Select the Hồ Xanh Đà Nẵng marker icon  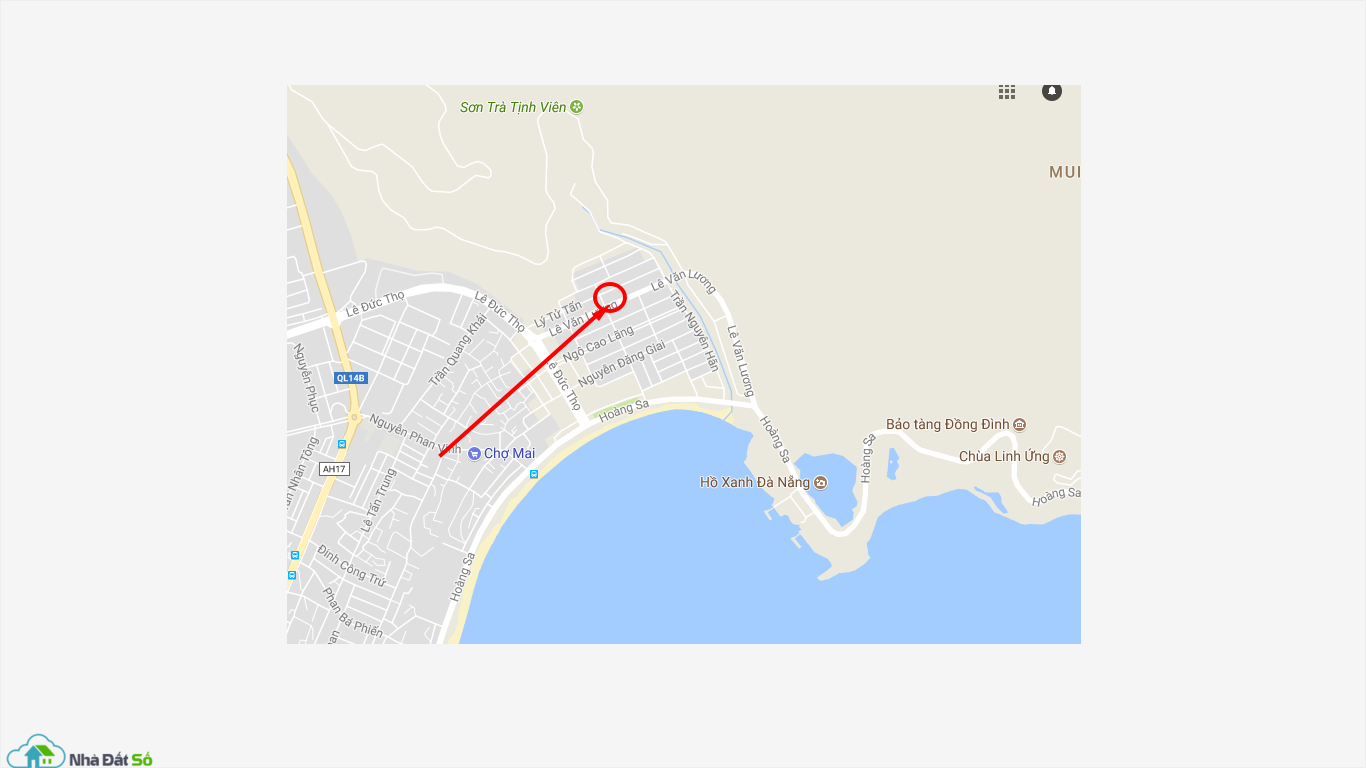click(821, 482)
